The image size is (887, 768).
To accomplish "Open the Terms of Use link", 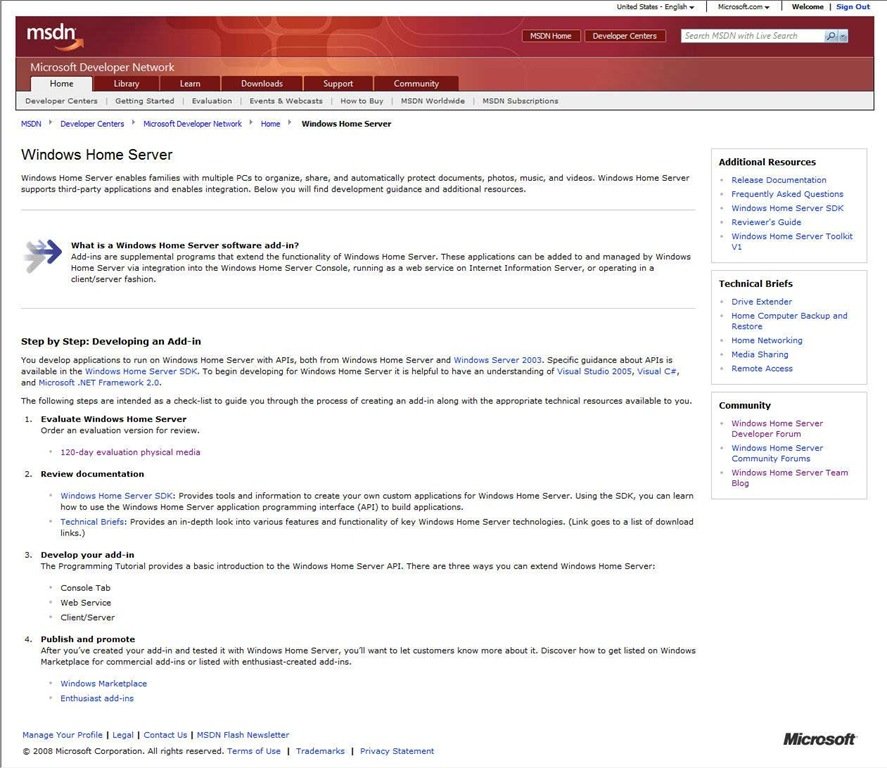I will tap(253, 752).
